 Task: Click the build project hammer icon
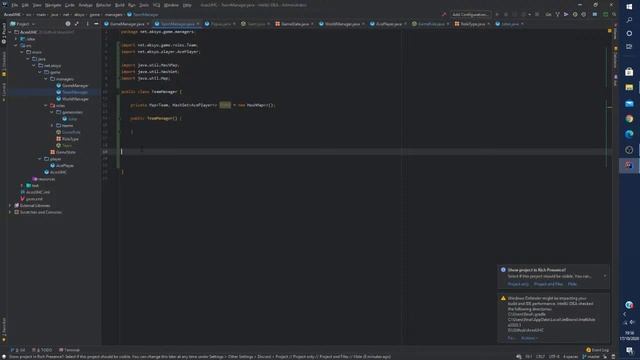point(444,14)
